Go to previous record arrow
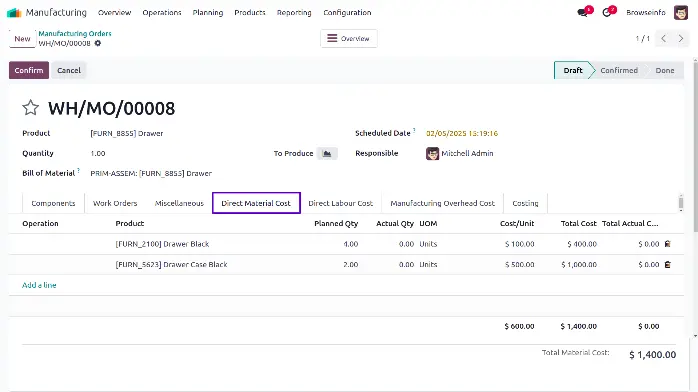Image resolution: width=698 pixels, height=392 pixels. [x=664, y=38]
